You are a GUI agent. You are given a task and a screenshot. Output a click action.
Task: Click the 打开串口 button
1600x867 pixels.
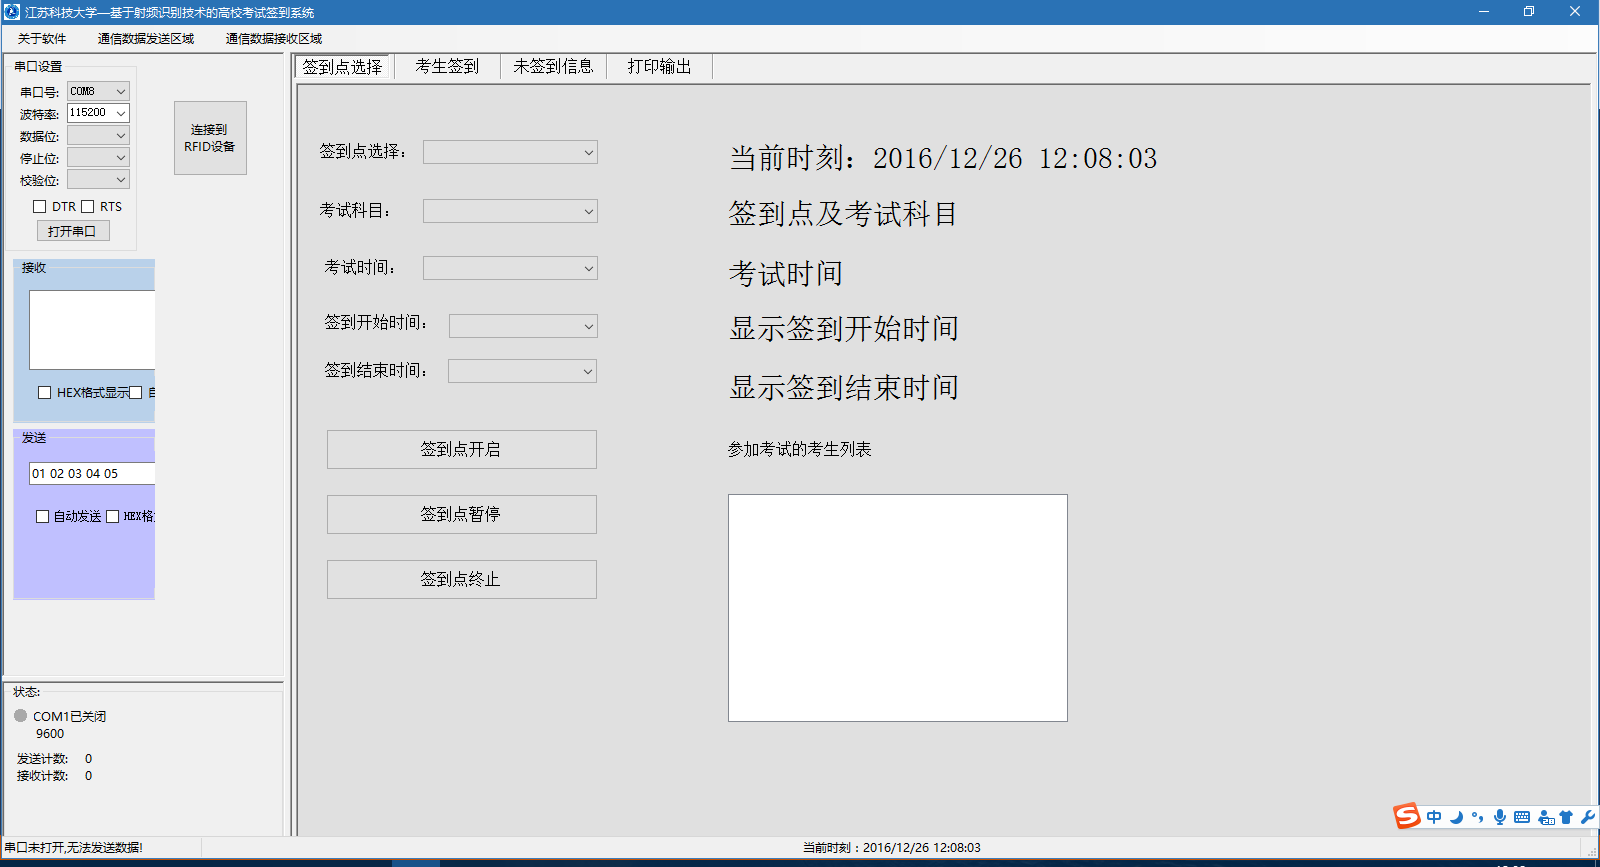click(x=73, y=231)
